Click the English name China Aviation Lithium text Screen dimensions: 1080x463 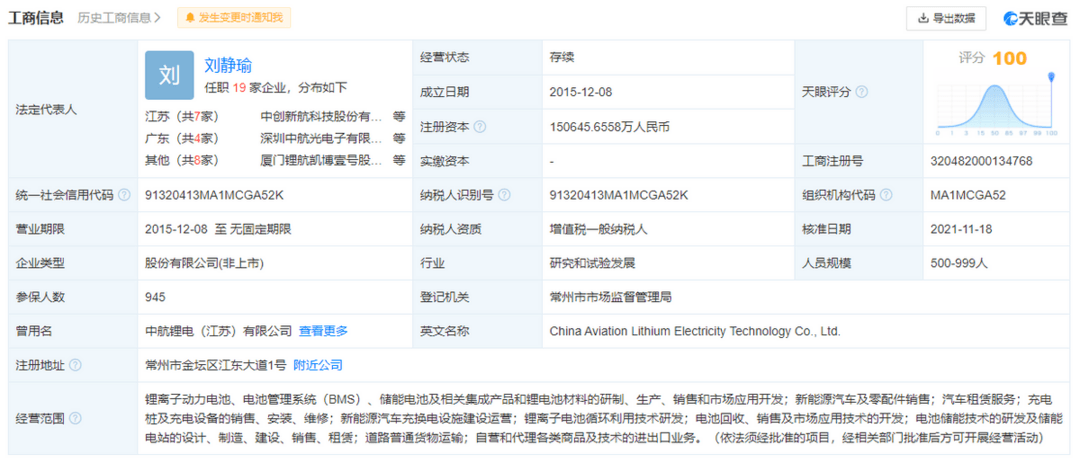click(x=695, y=331)
